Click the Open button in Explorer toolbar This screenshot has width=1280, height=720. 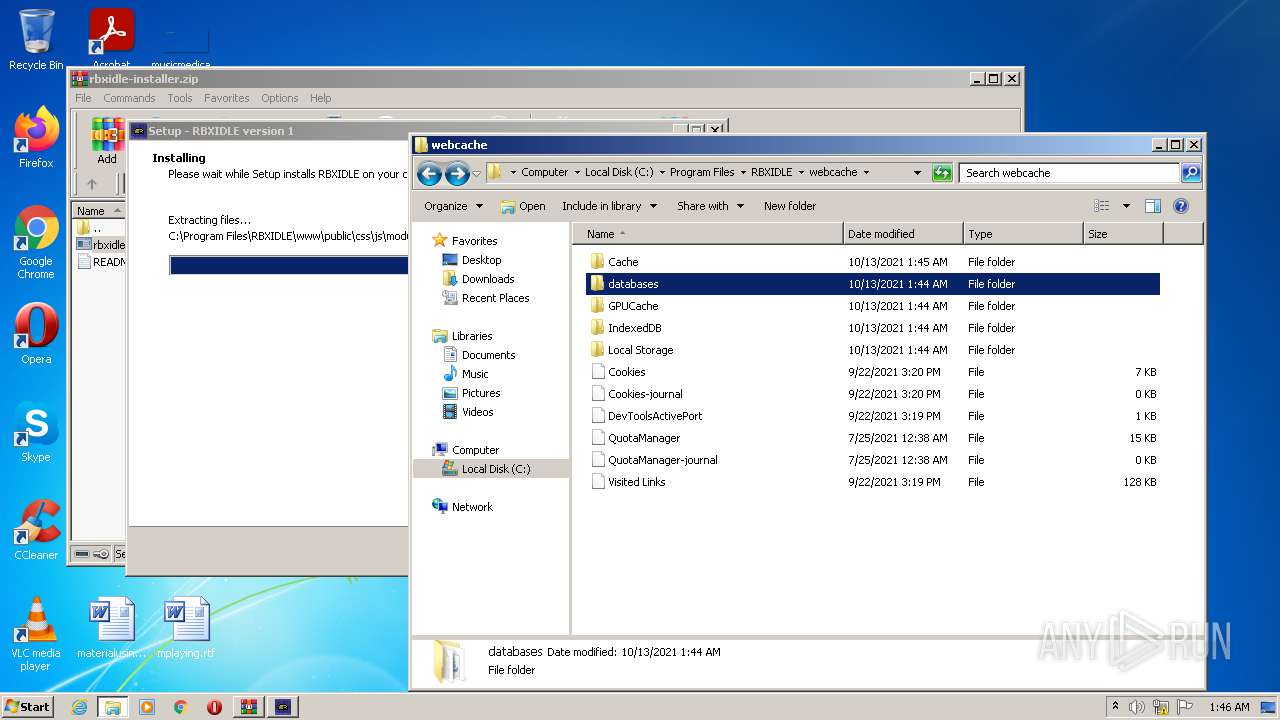coord(523,206)
